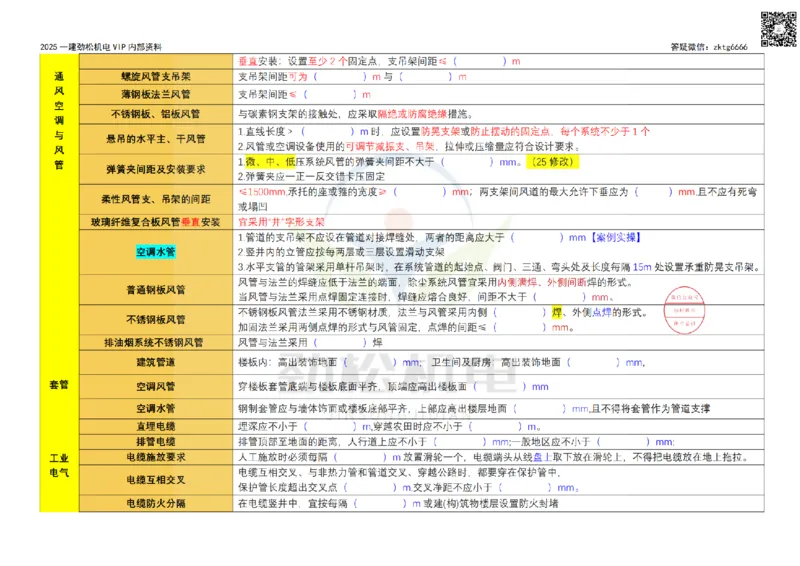The image size is (800, 566).
Task: Click the QR code in the top corner
Action: coord(778,29)
